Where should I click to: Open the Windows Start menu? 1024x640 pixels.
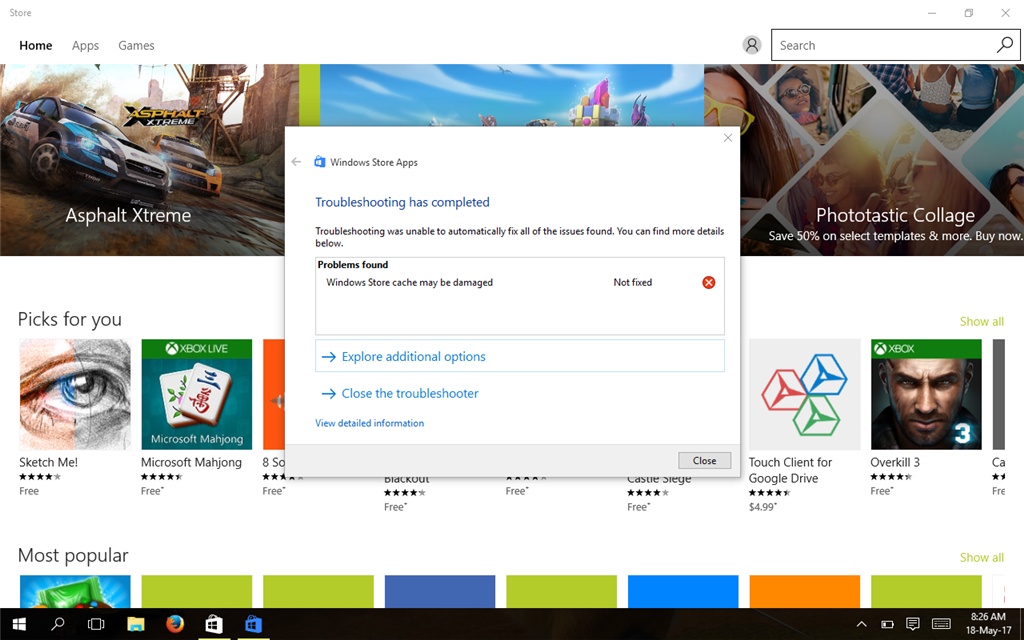[19, 624]
